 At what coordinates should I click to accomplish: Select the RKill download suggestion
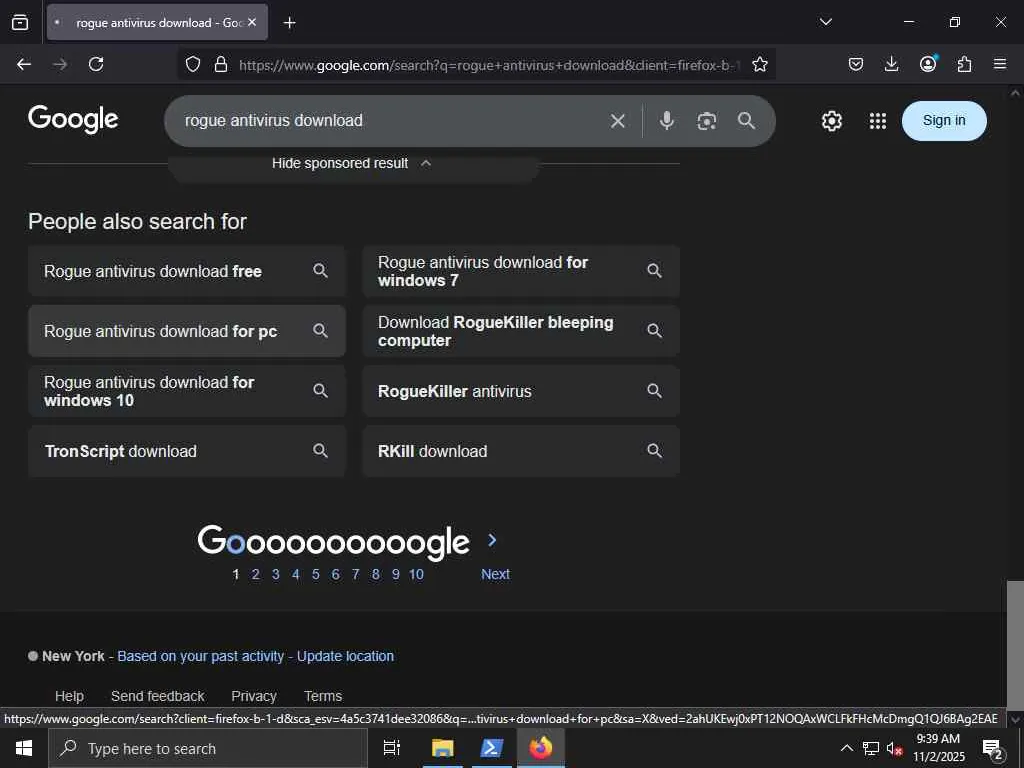pyautogui.click(x=521, y=451)
